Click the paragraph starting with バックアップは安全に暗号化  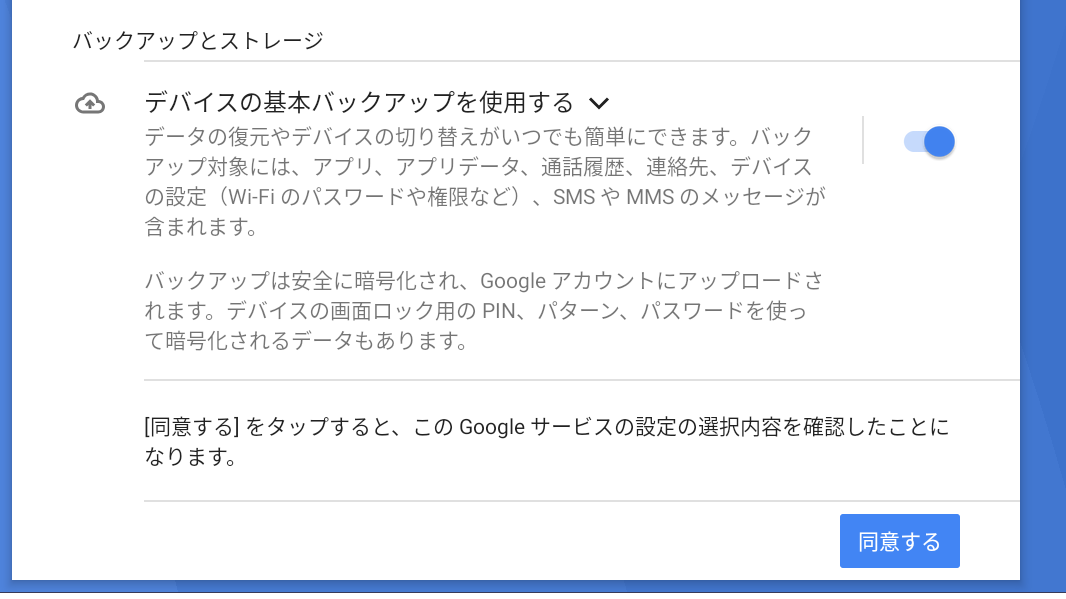[x=483, y=310]
